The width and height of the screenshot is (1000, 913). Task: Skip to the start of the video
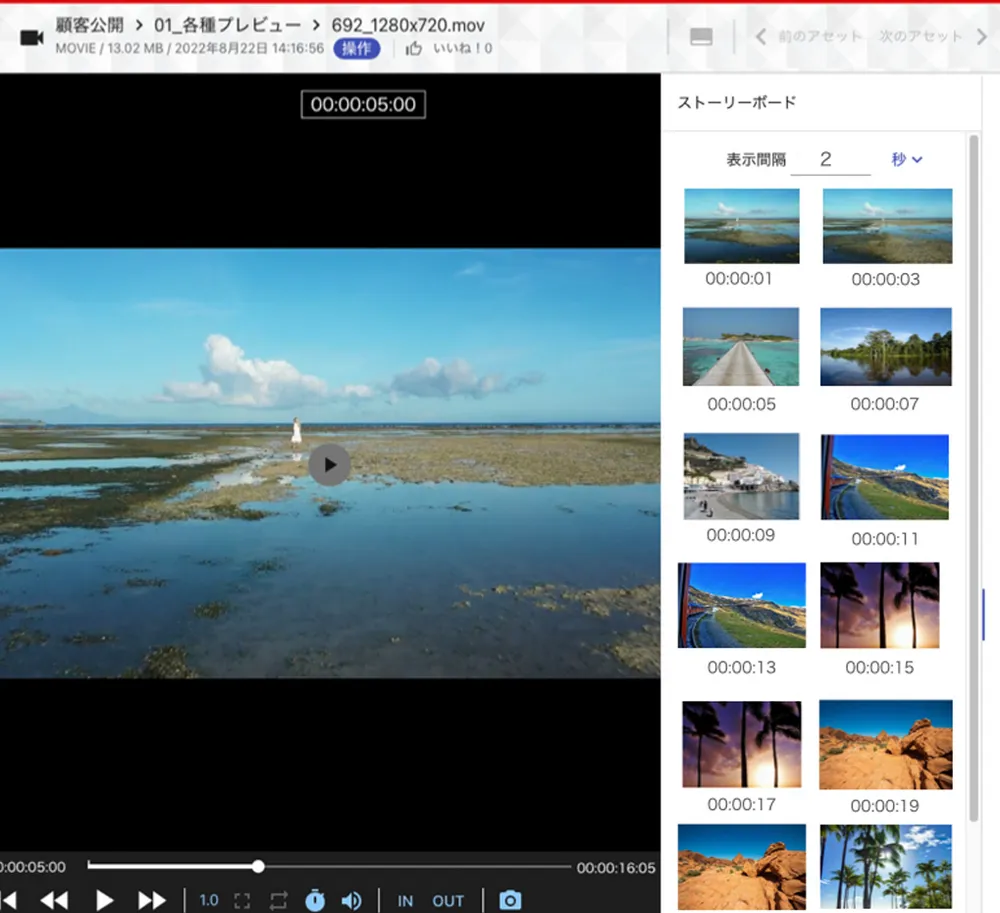pos(8,900)
